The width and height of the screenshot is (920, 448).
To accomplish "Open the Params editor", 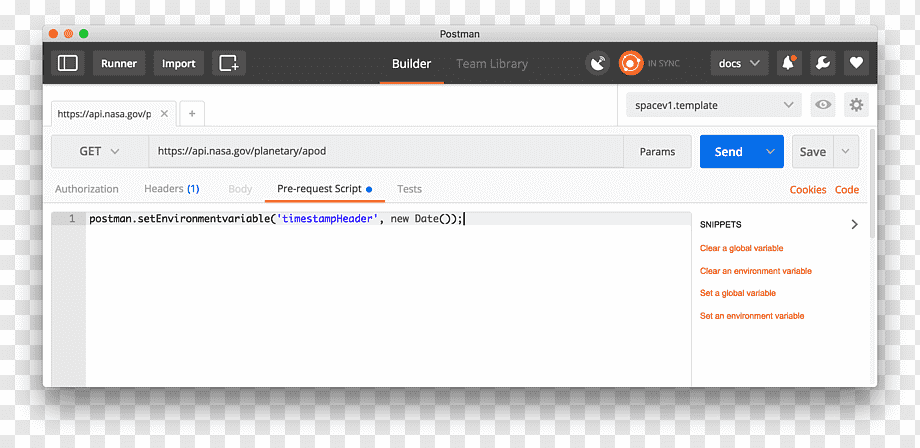I will click(657, 151).
